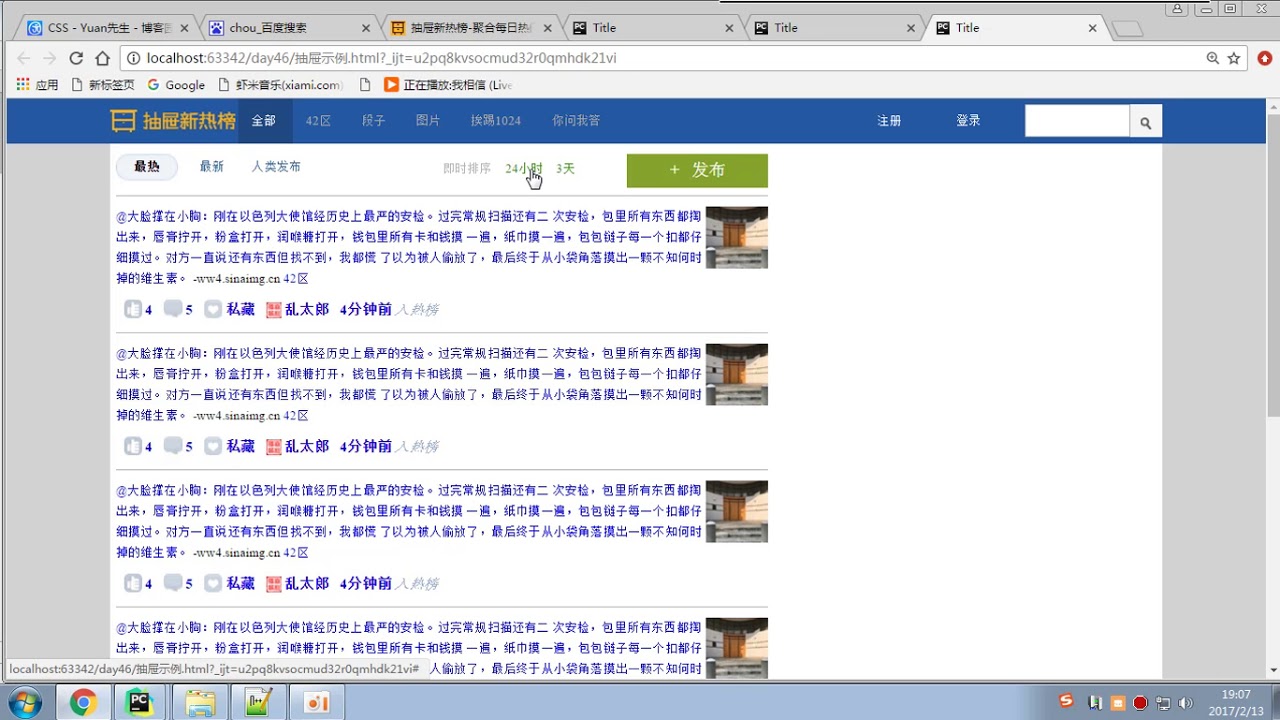Click the 私藏 heart icon in first post
Image resolution: width=1280 pixels, height=720 pixels.
click(x=213, y=309)
